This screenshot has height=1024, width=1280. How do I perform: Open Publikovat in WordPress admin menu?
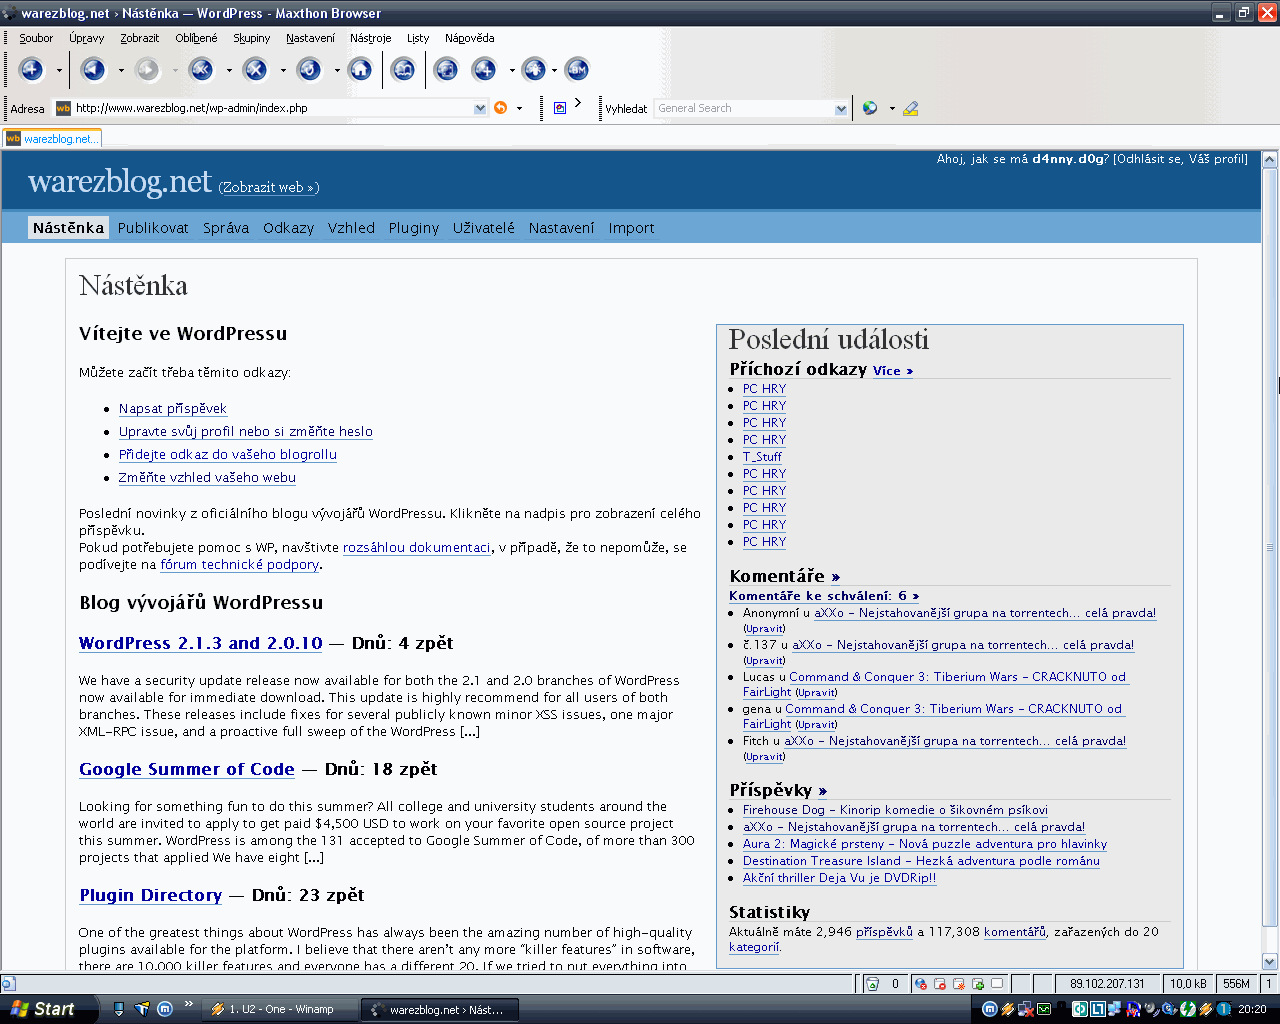(x=153, y=228)
